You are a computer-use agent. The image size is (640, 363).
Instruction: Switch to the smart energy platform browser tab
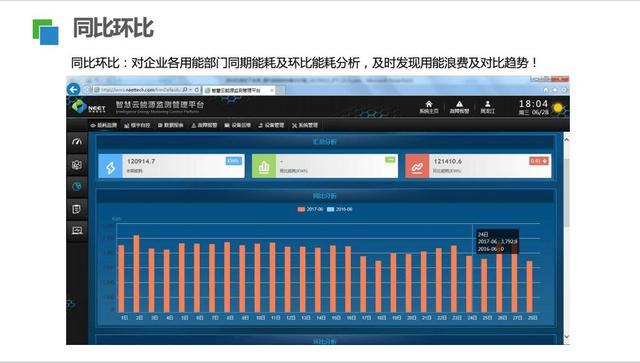click(x=239, y=90)
